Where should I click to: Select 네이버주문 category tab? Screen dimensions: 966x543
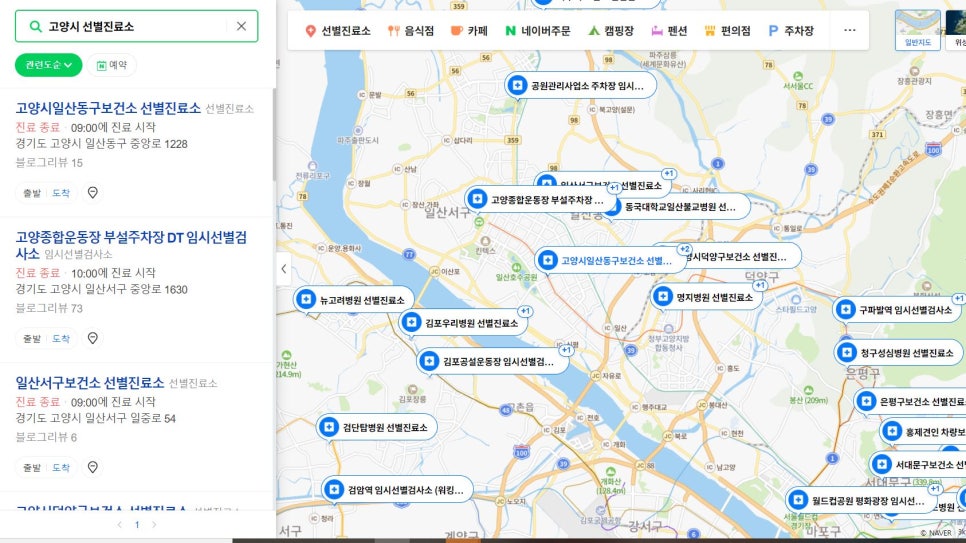coord(537,30)
